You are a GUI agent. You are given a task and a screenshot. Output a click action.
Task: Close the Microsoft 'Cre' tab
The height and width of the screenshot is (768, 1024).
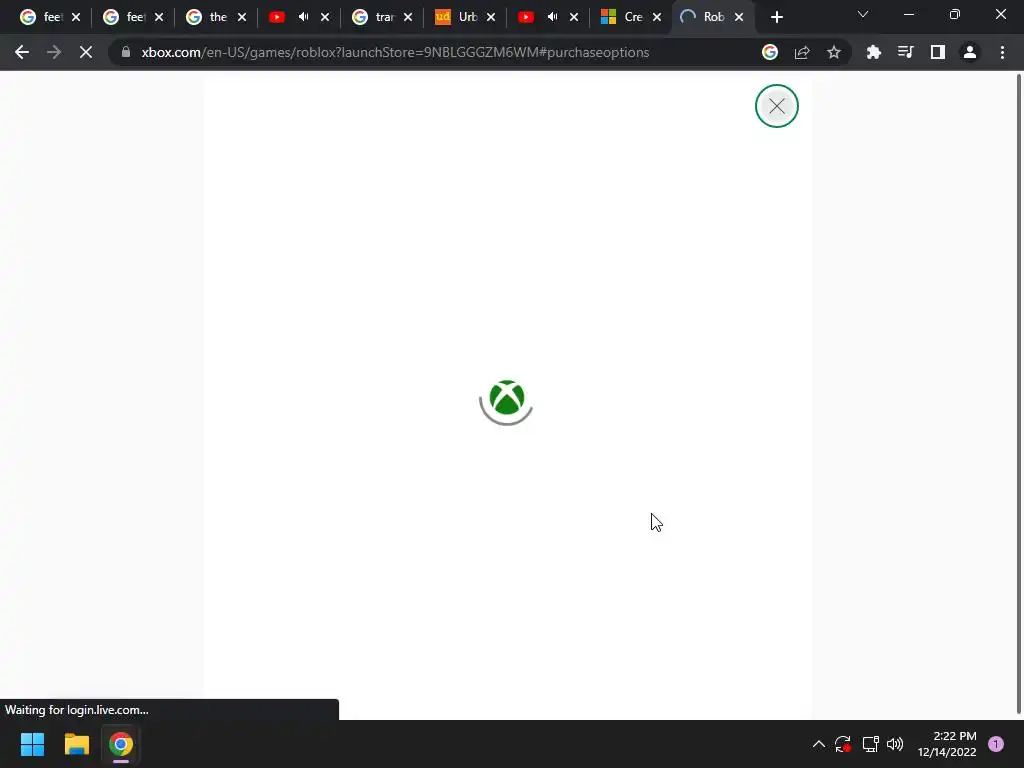point(657,17)
